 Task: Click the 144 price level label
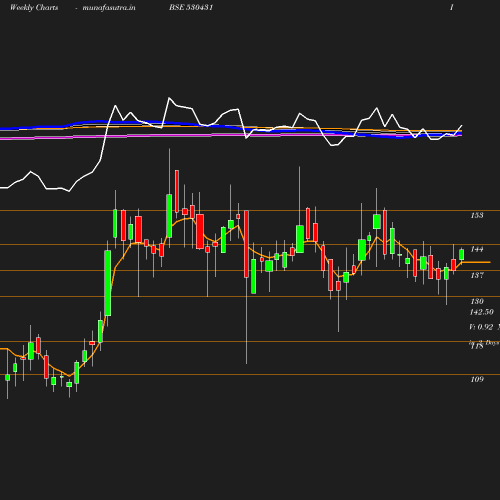(477, 249)
